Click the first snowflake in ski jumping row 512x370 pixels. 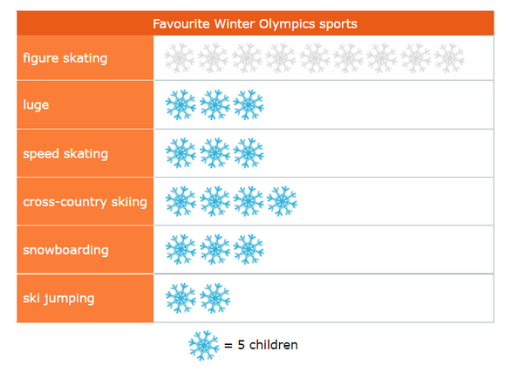[x=181, y=298]
